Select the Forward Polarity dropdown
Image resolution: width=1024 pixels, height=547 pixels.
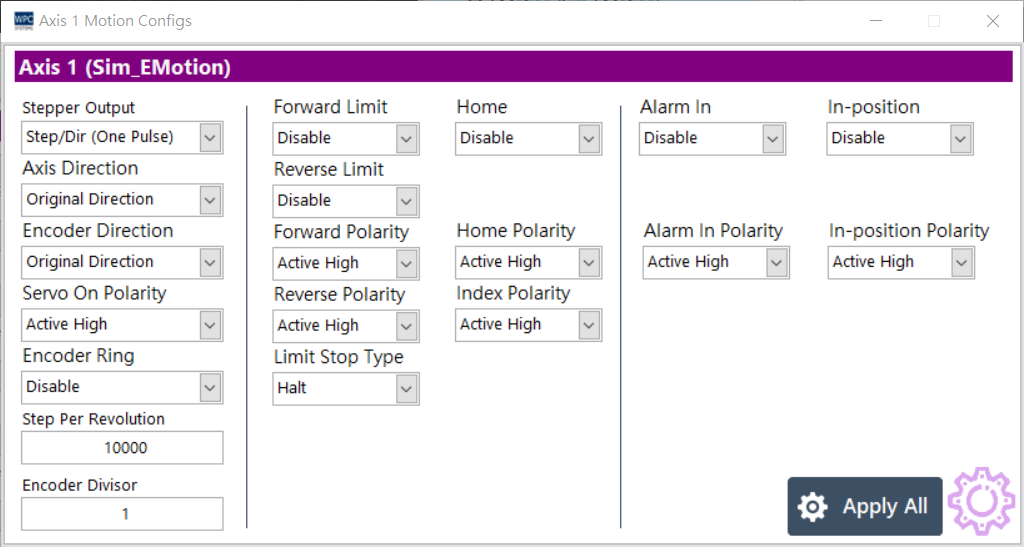click(346, 263)
